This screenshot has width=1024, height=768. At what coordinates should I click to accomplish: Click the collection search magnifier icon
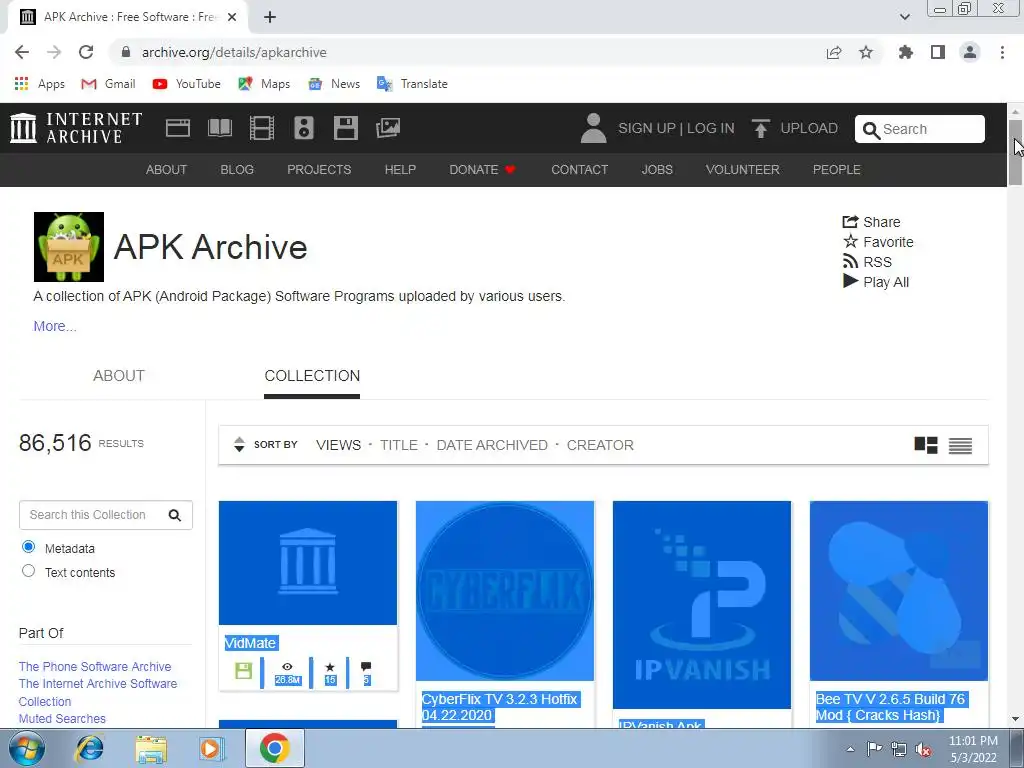[x=174, y=515]
